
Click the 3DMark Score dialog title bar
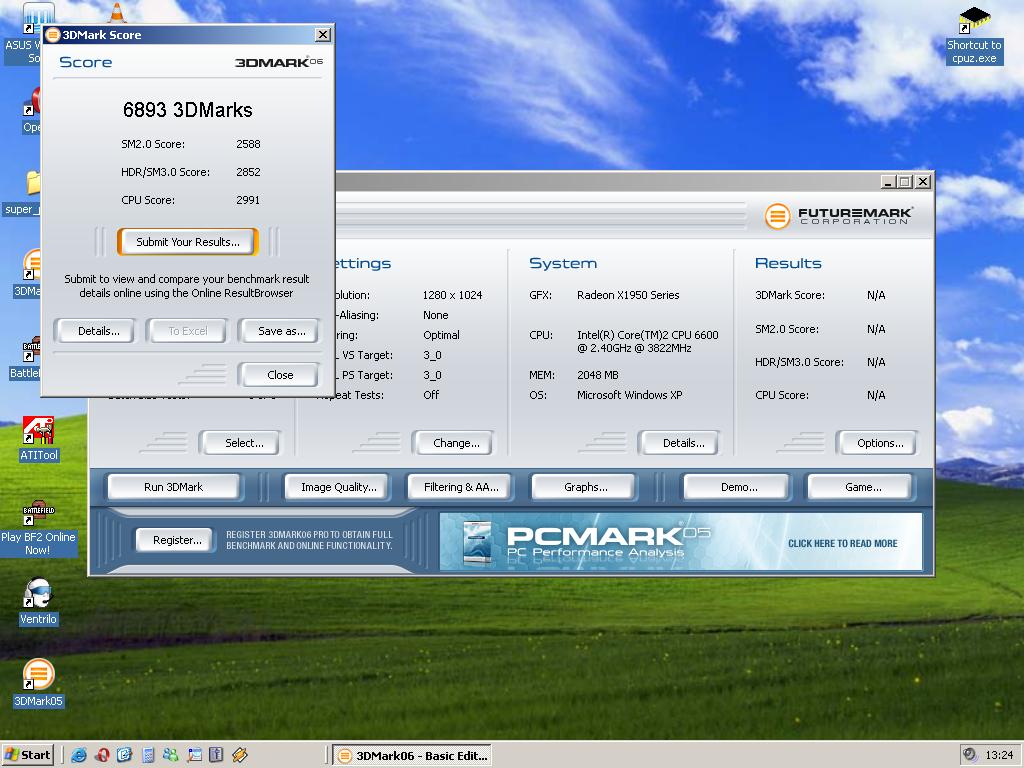click(187, 35)
